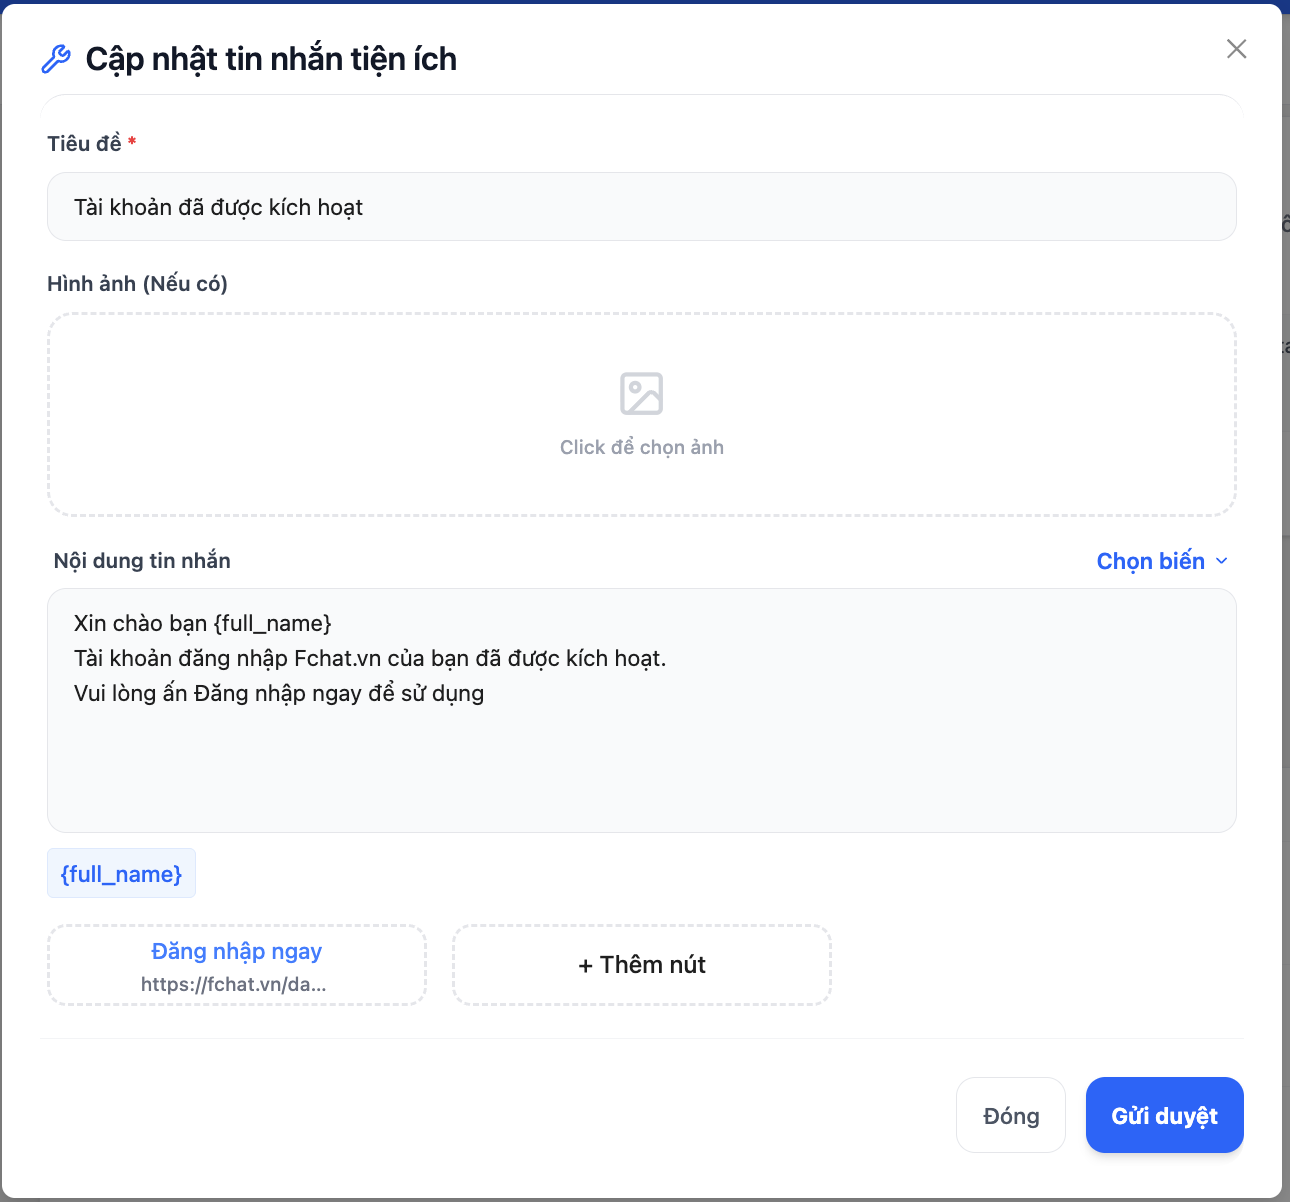1290x1202 pixels.
Task: Click the wrench icon beside the dialog title
Action: (56, 59)
